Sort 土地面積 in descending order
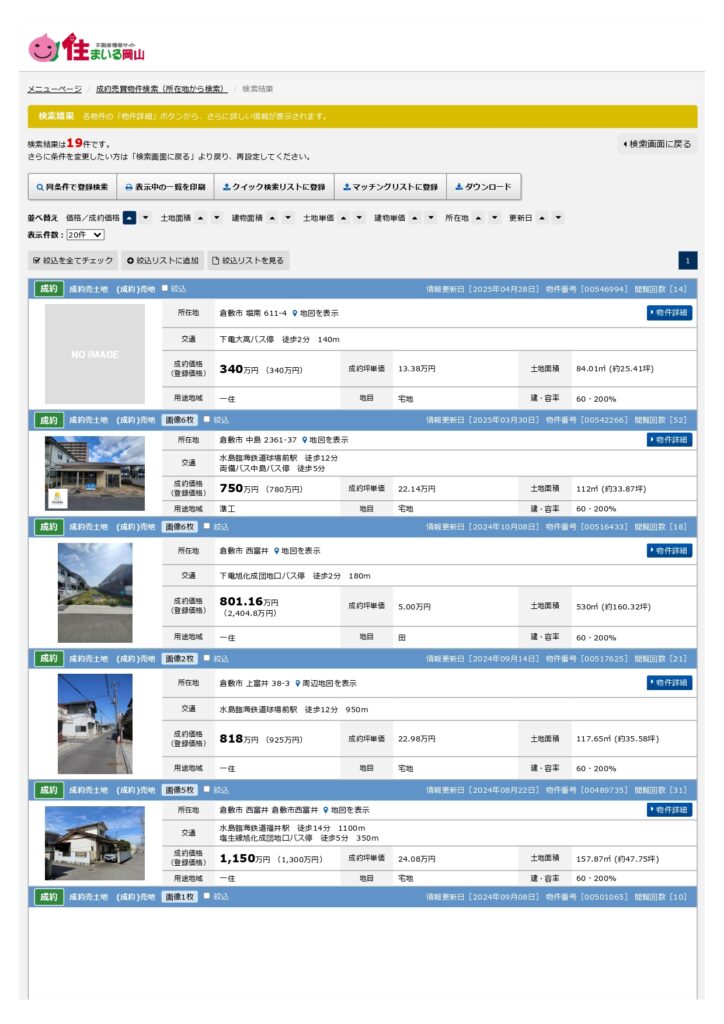This screenshot has width=724, height=1024. pyautogui.click(x=217, y=218)
